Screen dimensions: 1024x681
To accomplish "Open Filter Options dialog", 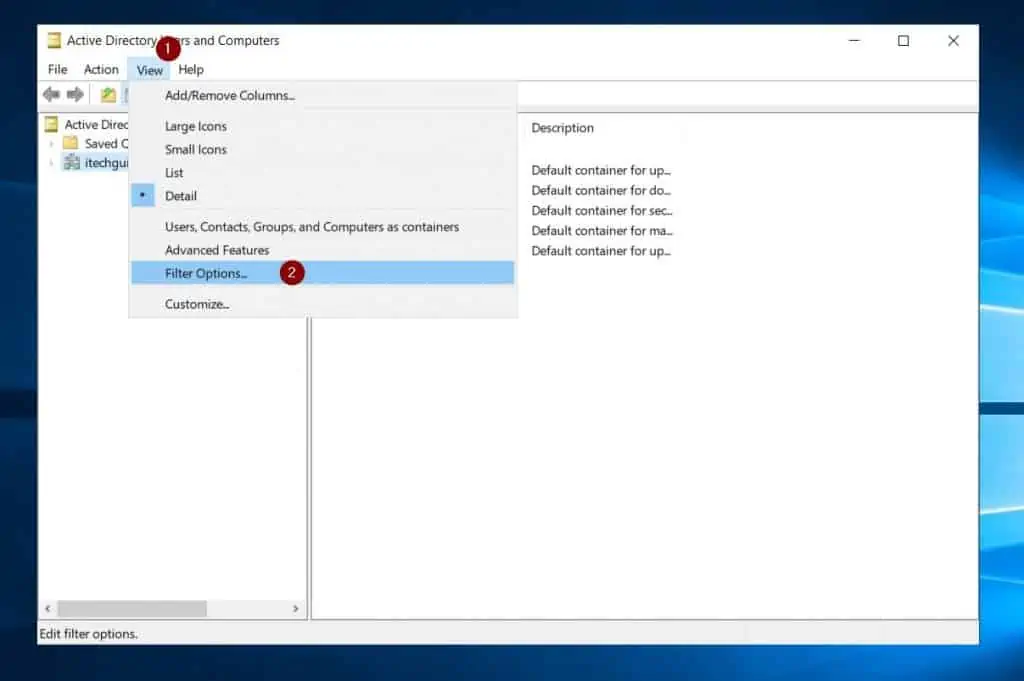I will point(323,273).
